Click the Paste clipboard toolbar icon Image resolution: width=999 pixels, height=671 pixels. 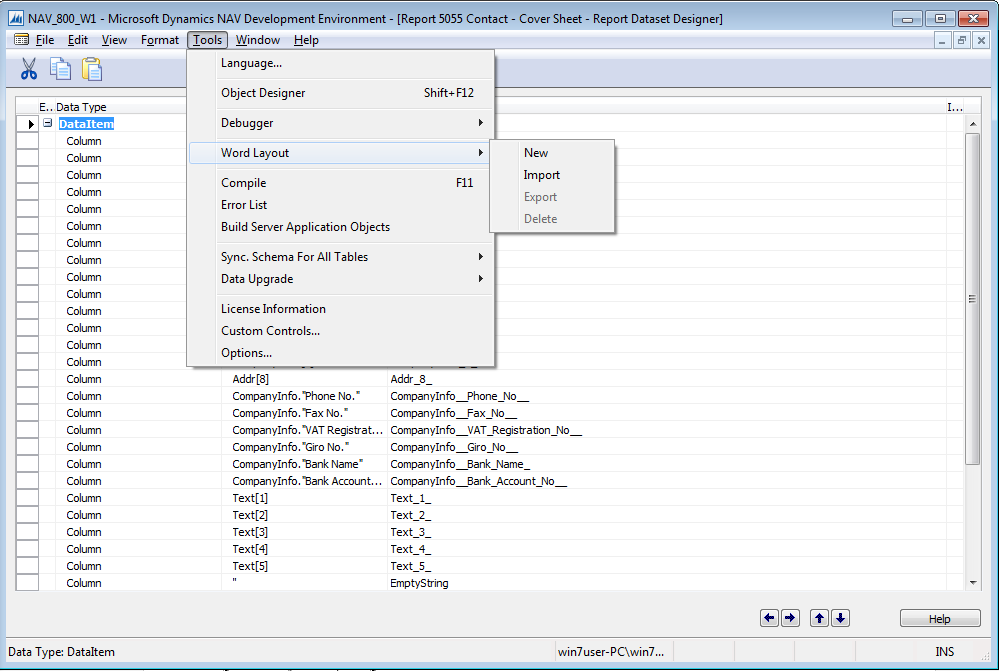coord(92,69)
